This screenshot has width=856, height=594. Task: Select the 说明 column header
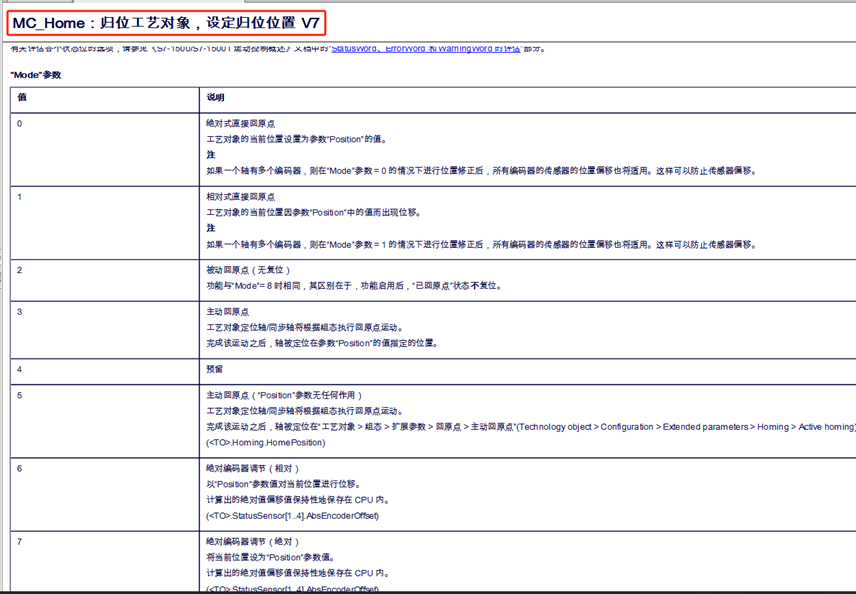pos(216,98)
